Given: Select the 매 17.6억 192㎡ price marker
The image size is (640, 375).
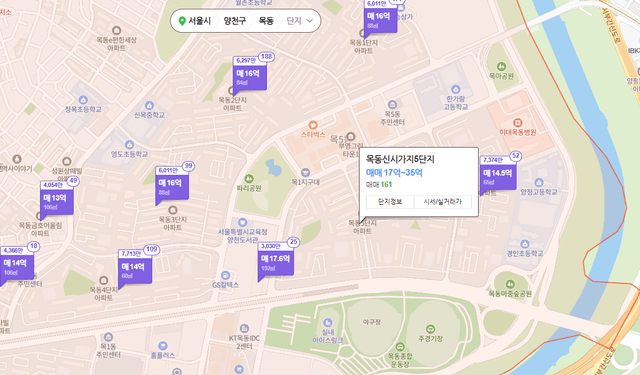Looking at the screenshot, I should (x=276, y=262).
